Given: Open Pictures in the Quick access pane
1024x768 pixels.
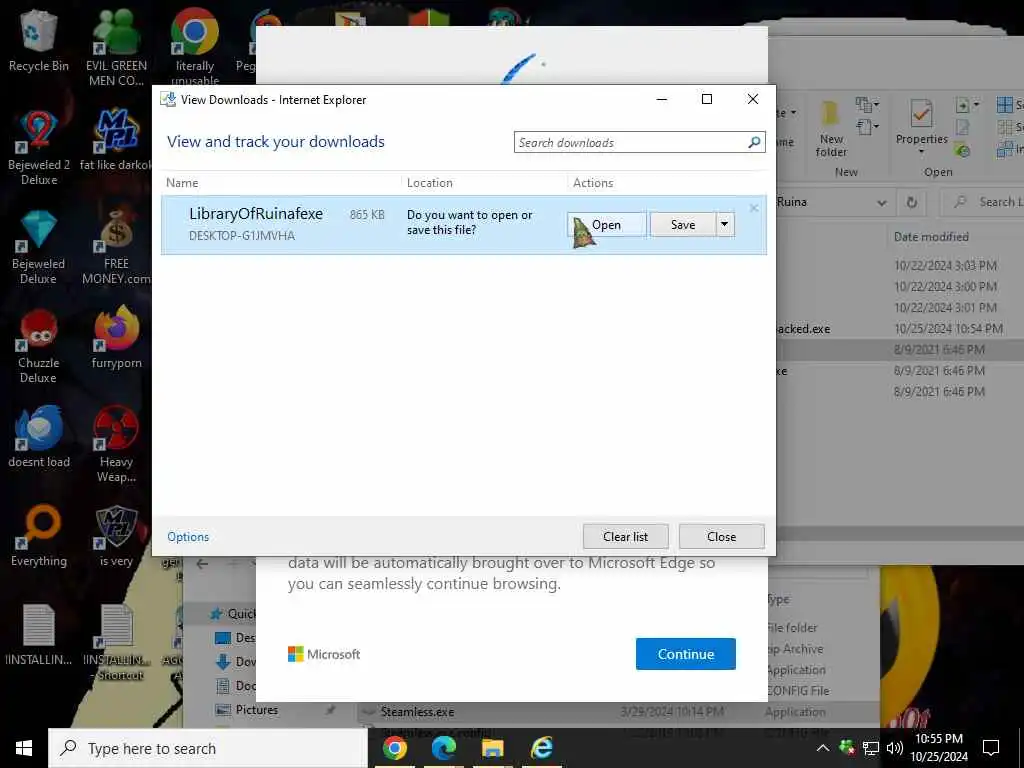Looking at the screenshot, I should 257,710.
